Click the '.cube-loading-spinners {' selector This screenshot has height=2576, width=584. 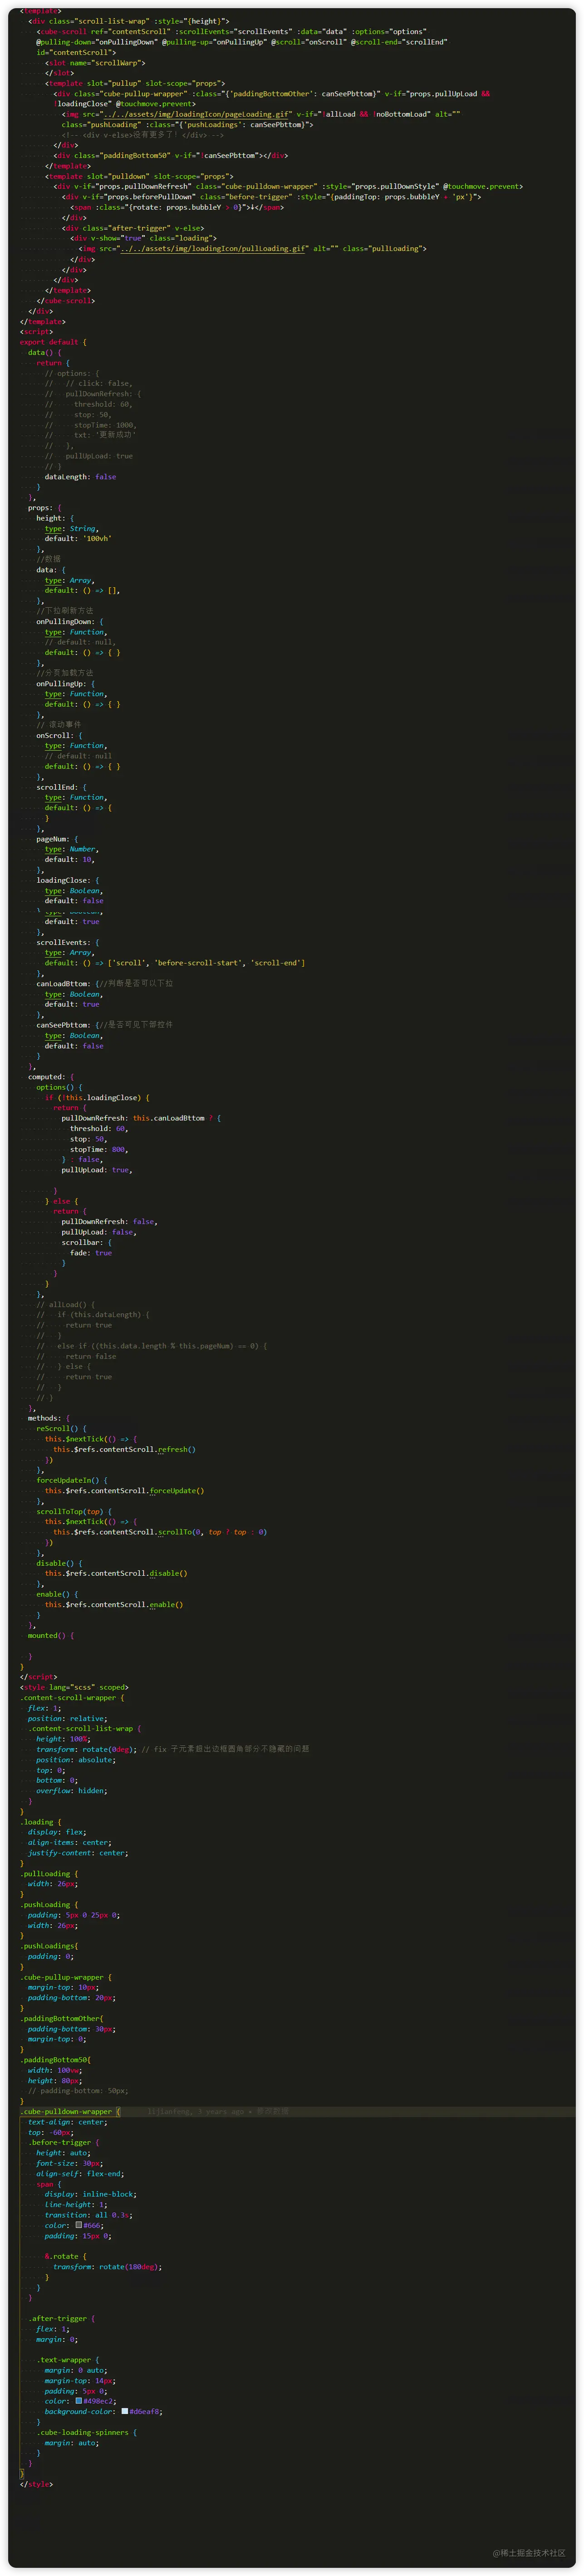[87, 2432]
